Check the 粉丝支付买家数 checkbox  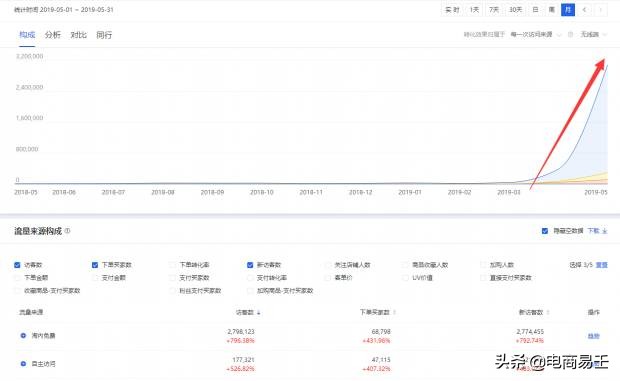172,291
